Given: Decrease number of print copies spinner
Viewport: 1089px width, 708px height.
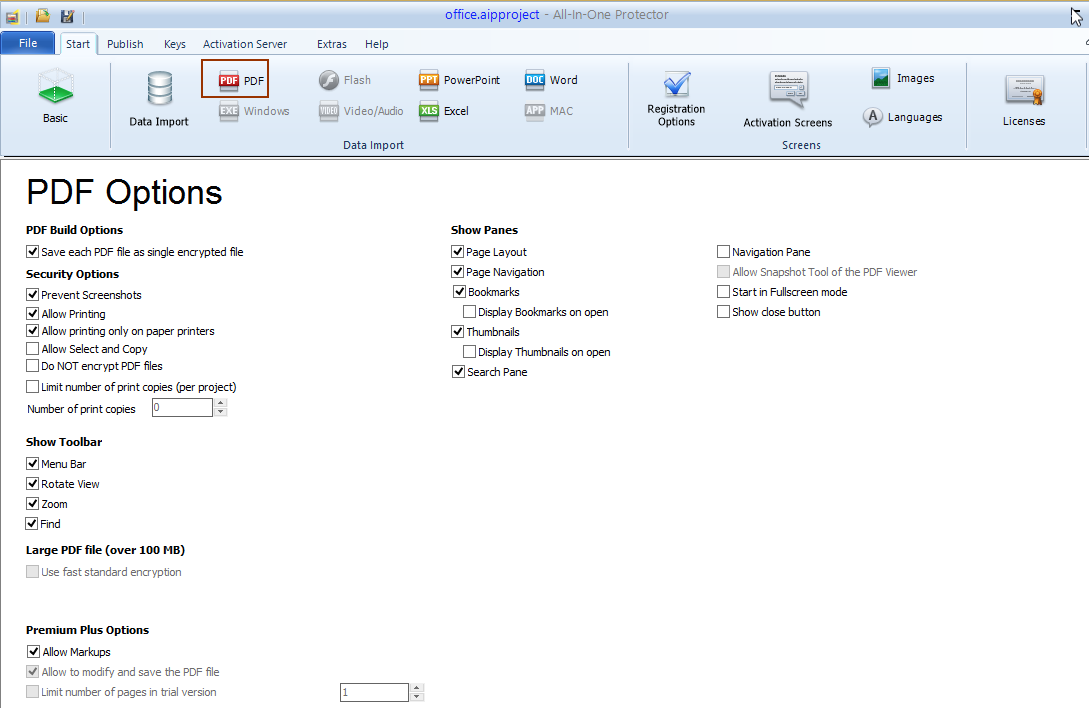Looking at the screenshot, I should tap(221, 412).
